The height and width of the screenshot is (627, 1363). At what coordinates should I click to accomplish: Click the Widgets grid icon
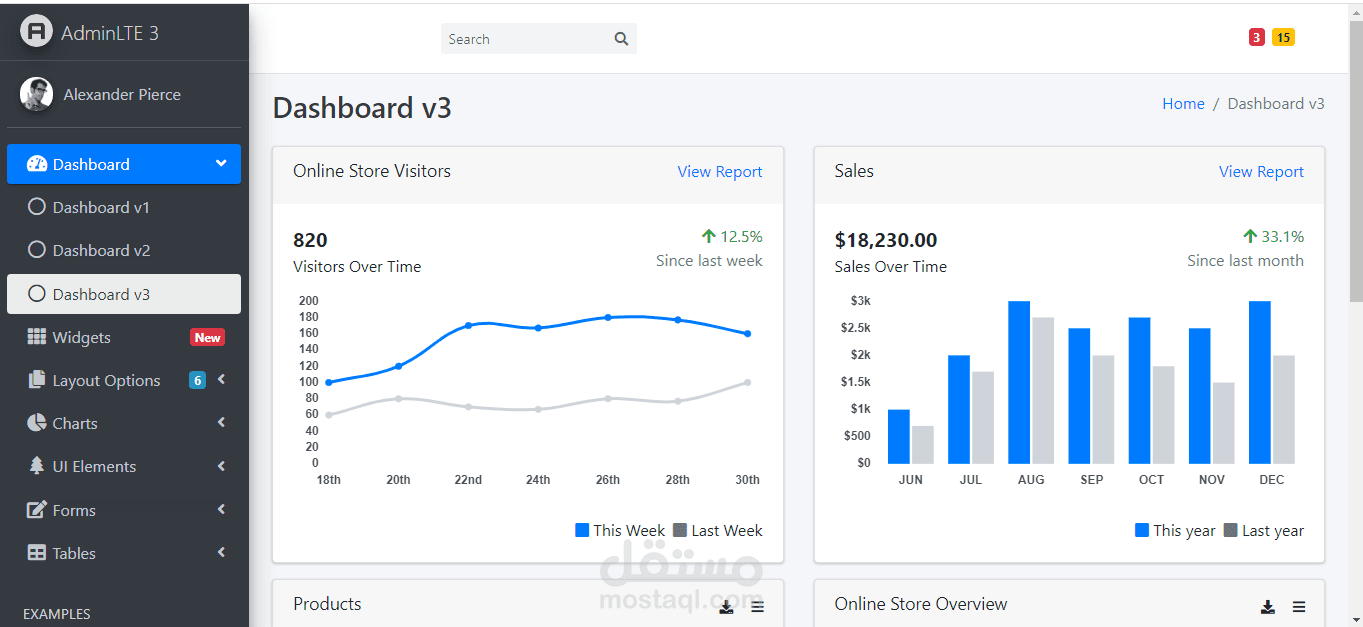[36, 337]
